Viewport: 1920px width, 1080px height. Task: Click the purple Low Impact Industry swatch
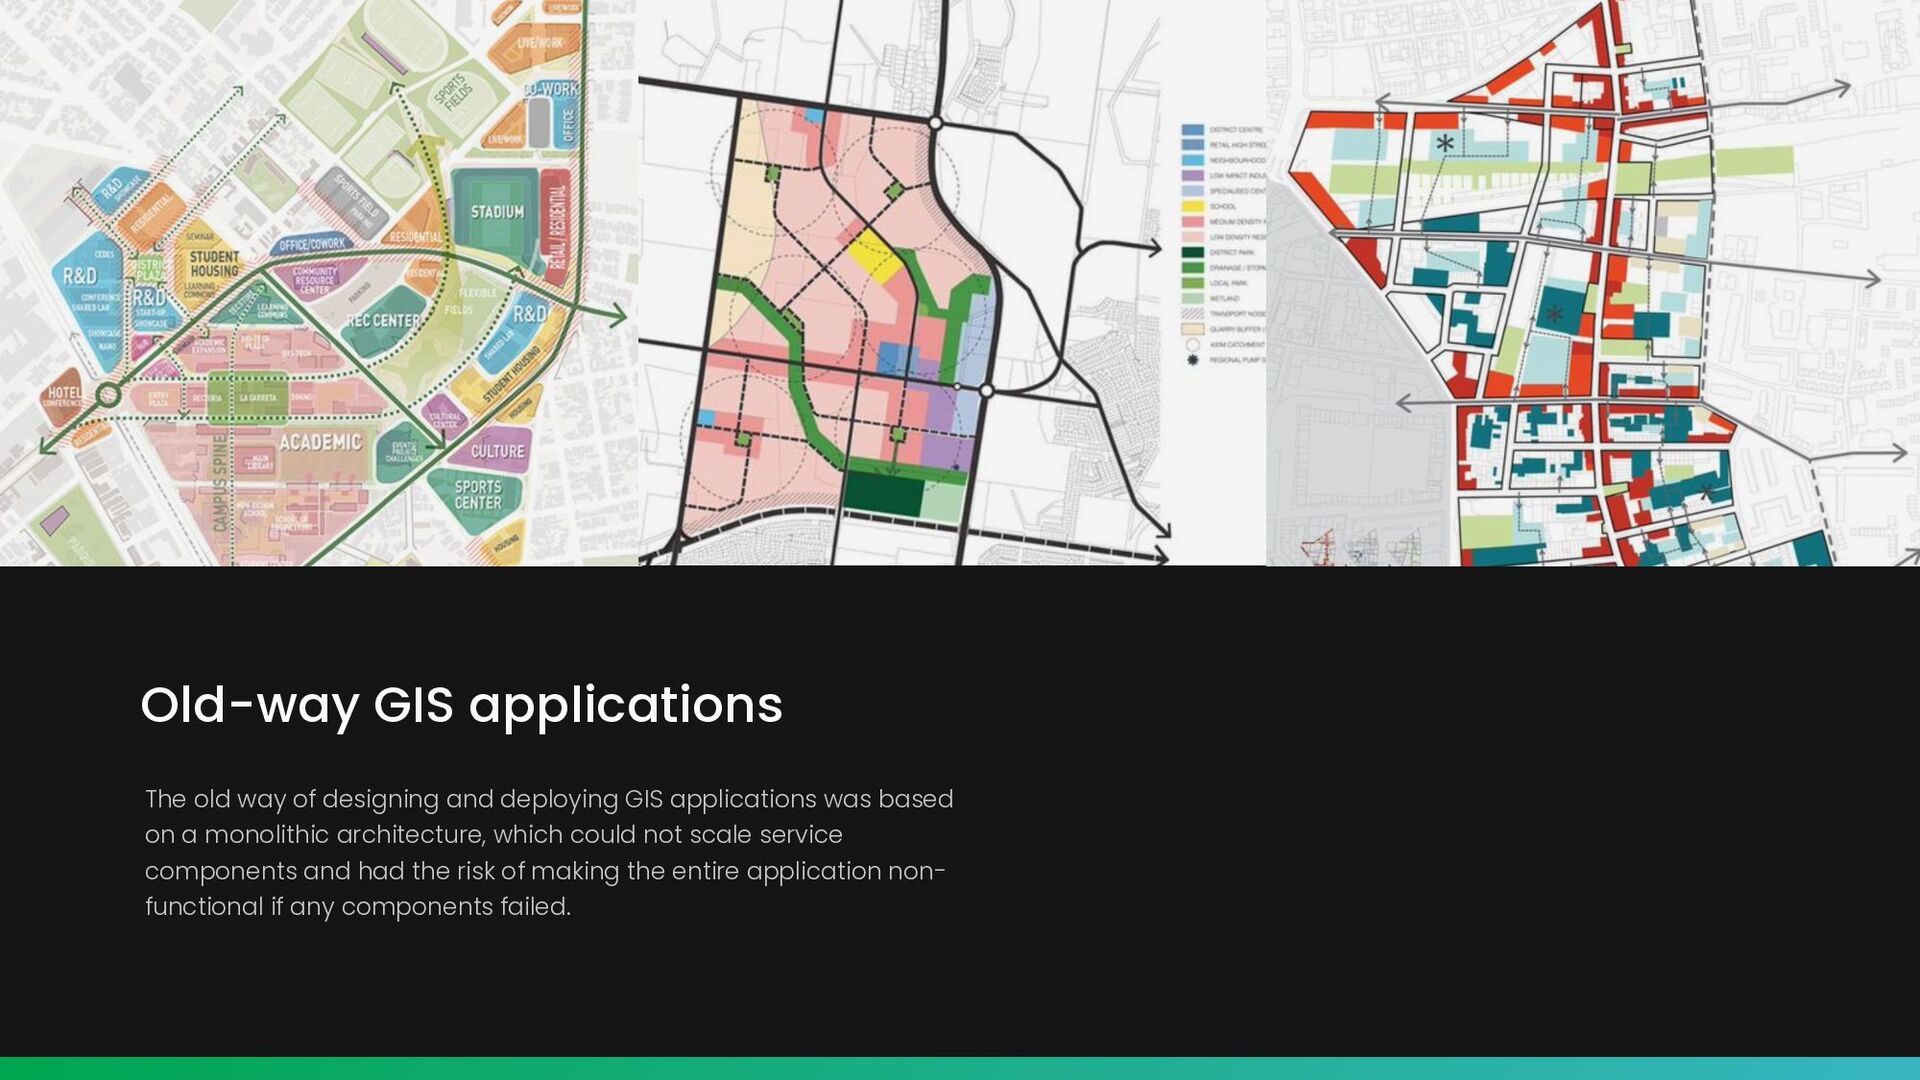click(x=1192, y=175)
